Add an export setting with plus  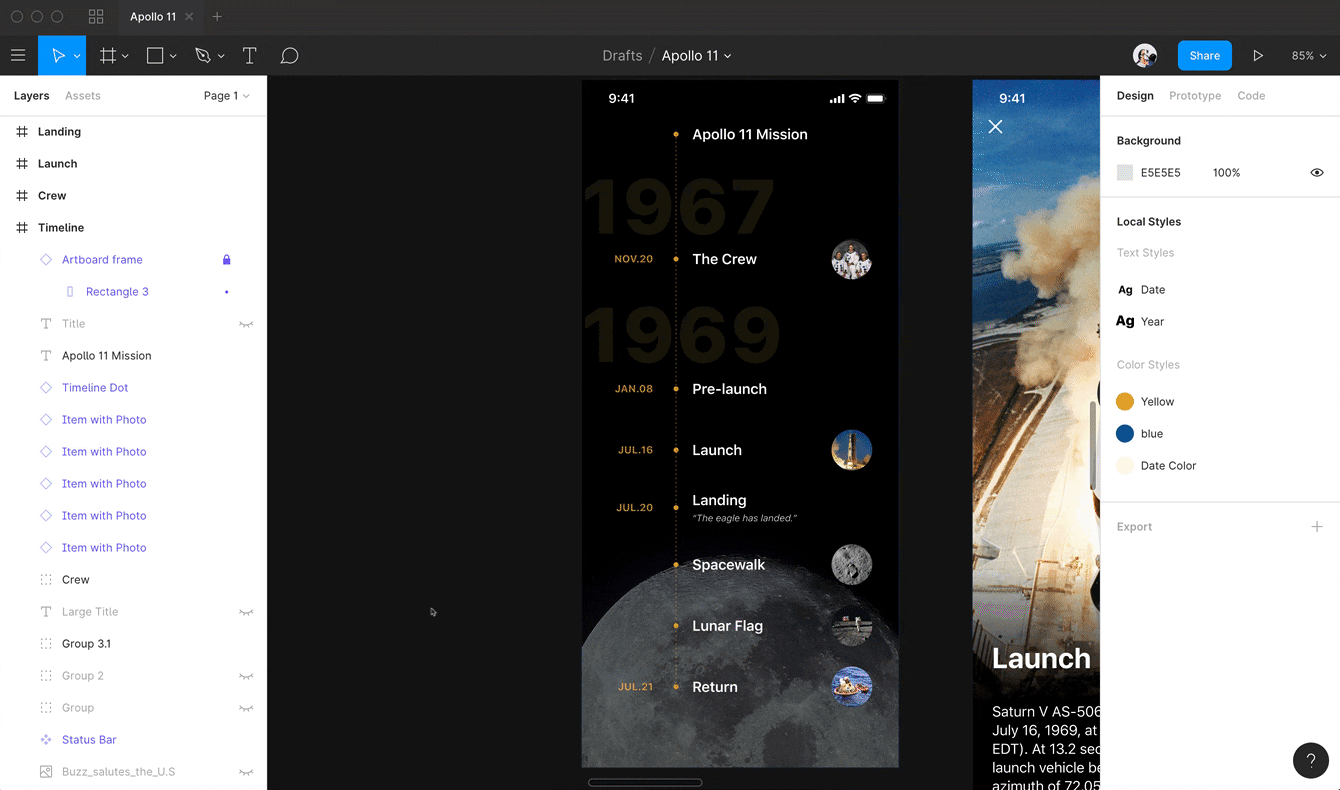tap(1317, 527)
